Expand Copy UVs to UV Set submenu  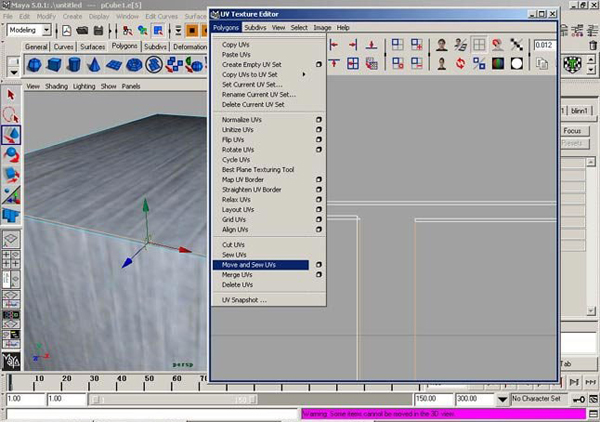click(304, 74)
